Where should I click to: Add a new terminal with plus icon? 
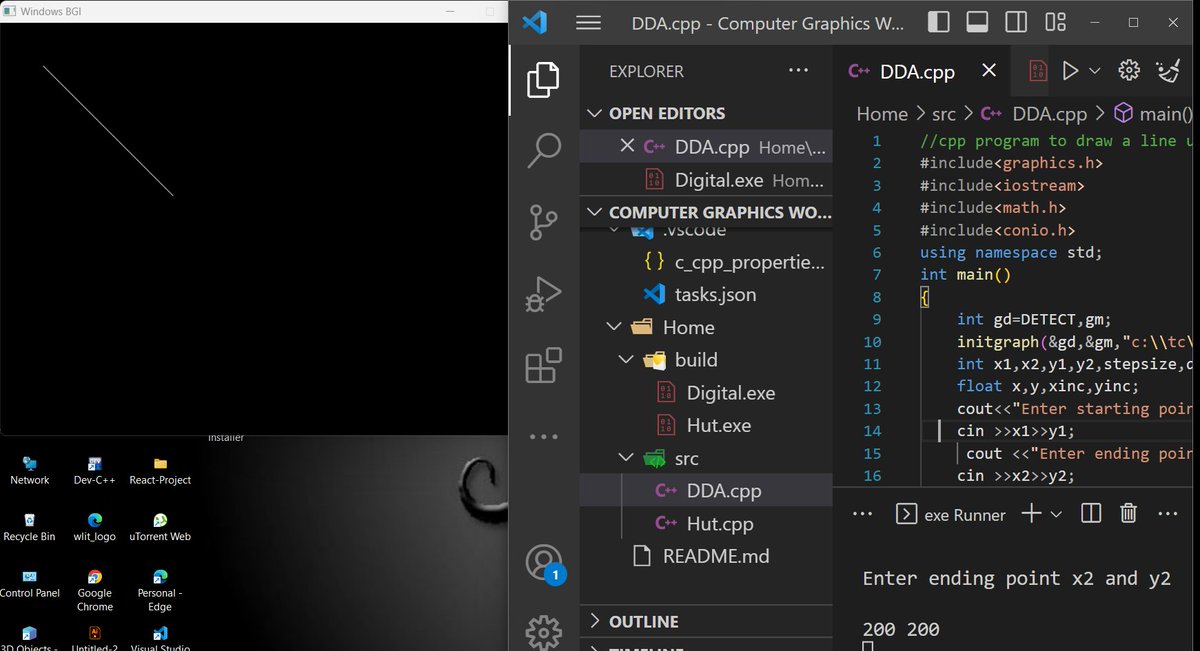tap(1031, 513)
